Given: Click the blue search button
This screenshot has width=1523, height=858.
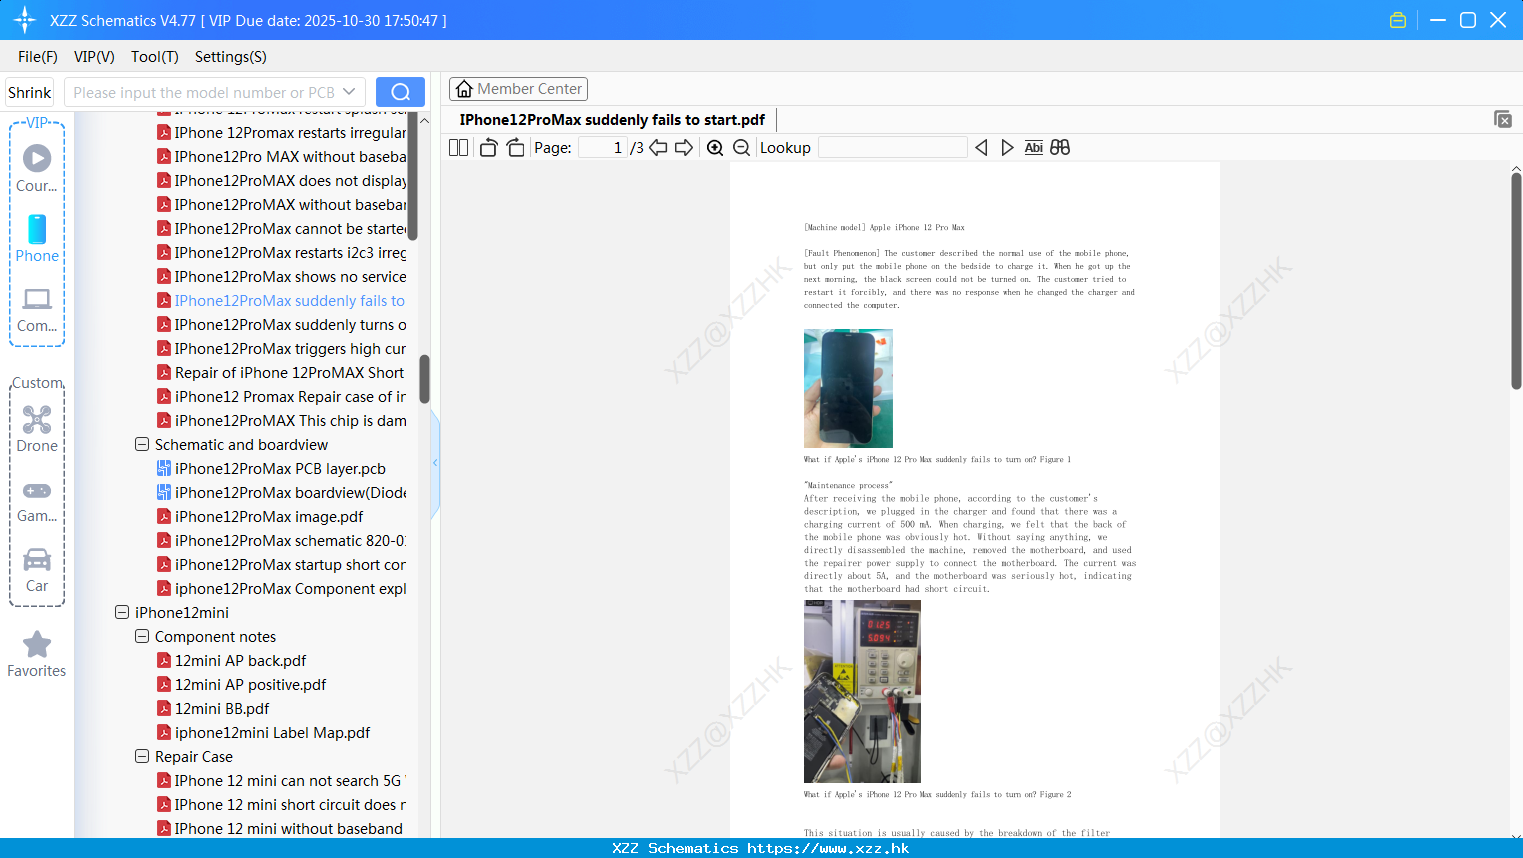Looking at the screenshot, I should click(x=400, y=92).
